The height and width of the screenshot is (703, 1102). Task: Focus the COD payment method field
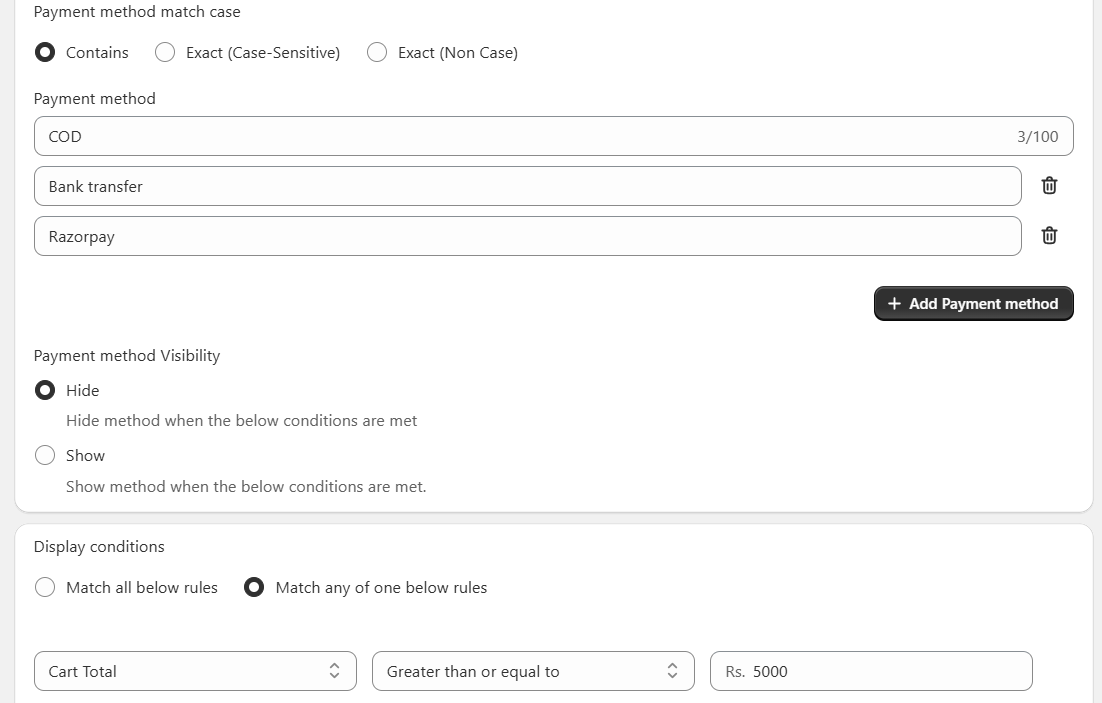click(500, 137)
